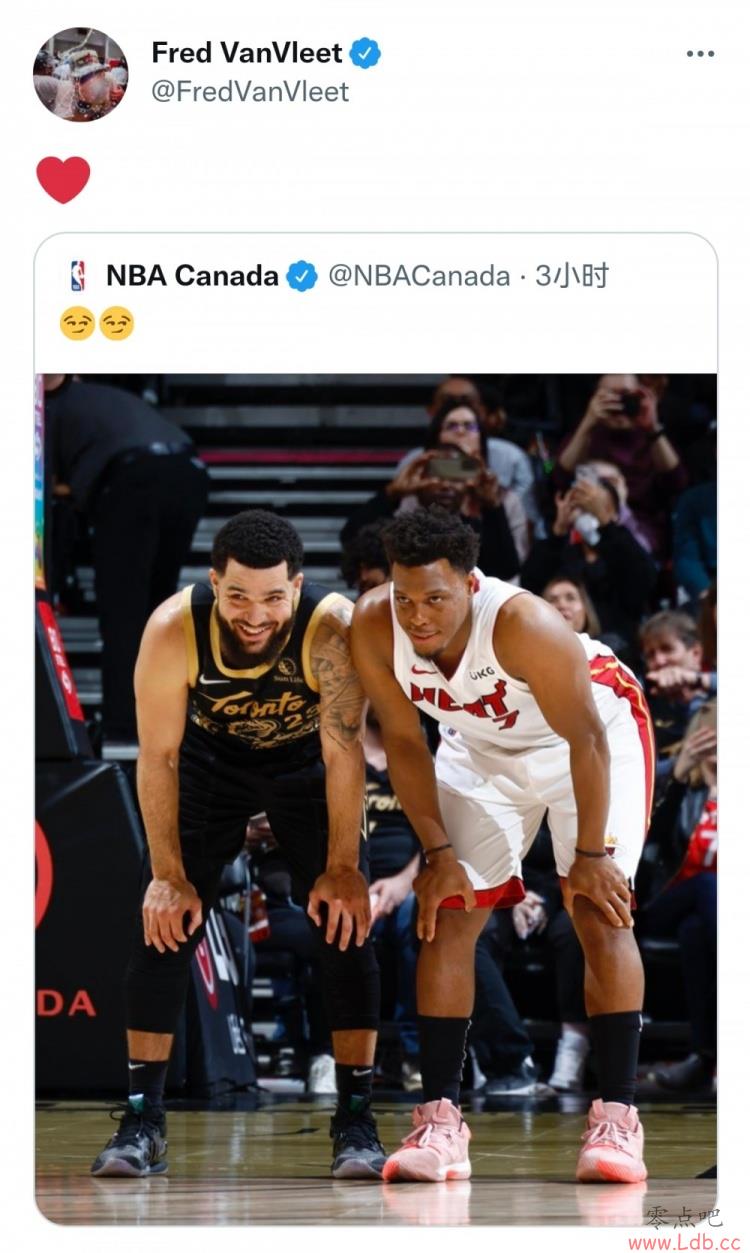Click the red heart emoji
Image resolution: width=750 pixels, height=1253 pixels.
[63, 180]
